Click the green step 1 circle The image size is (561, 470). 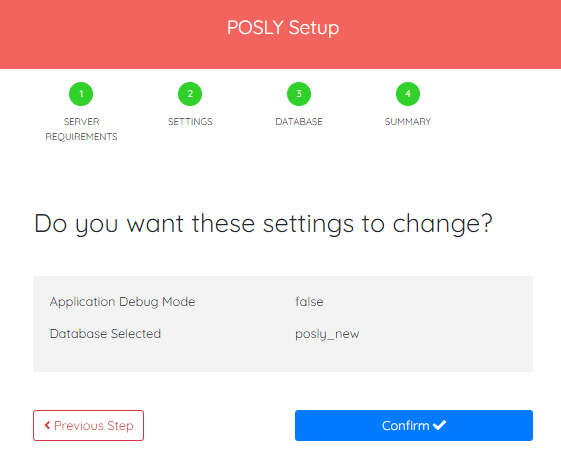(x=81, y=94)
